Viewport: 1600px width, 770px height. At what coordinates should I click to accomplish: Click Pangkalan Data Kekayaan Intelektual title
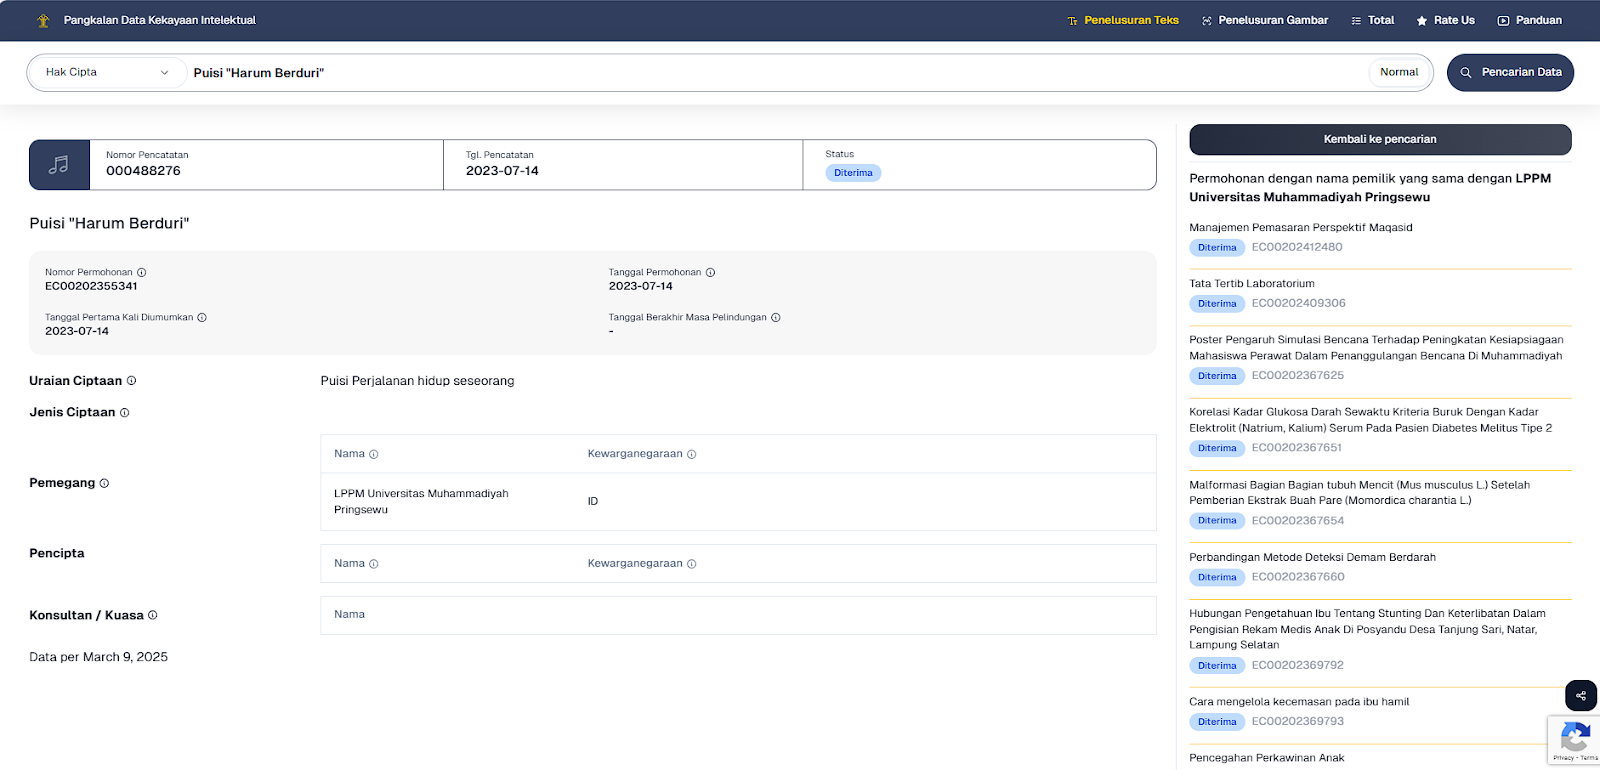[x=160, y=20]
